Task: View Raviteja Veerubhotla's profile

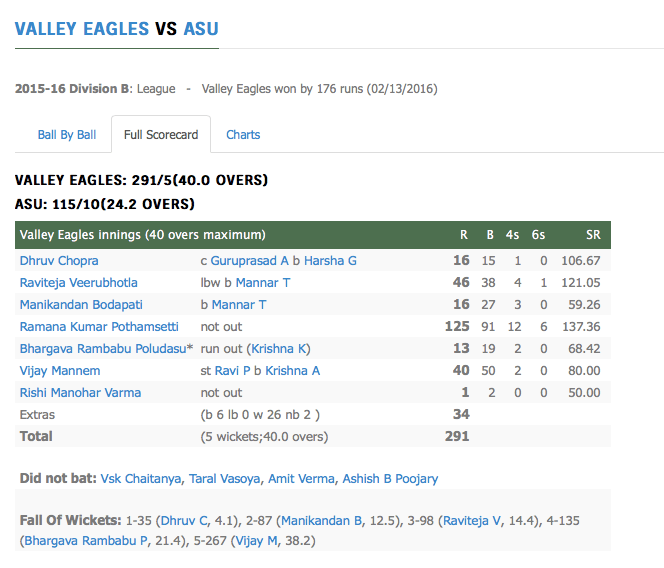Action: click(x=79, y=282)
